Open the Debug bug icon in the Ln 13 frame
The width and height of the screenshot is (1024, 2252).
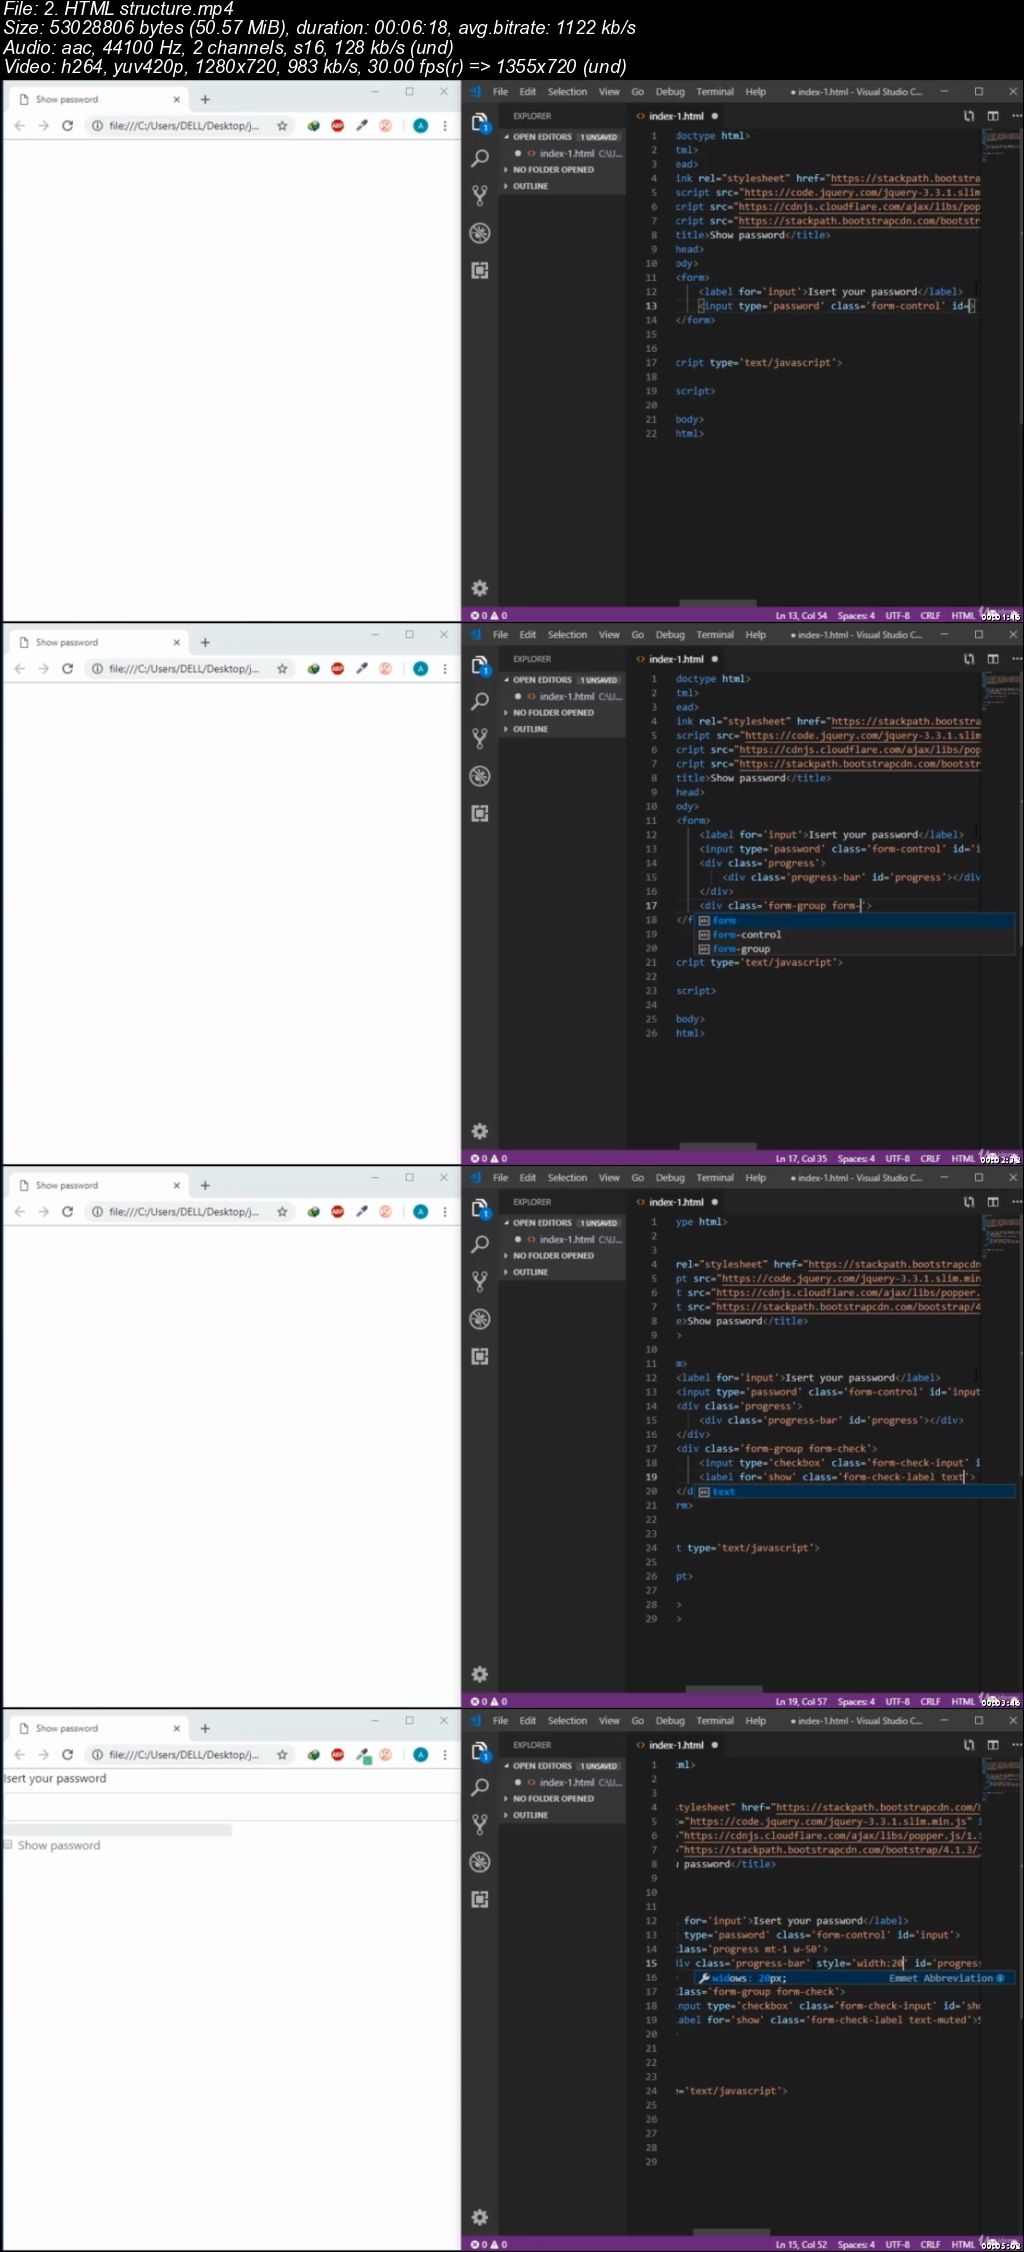(480, 233)
